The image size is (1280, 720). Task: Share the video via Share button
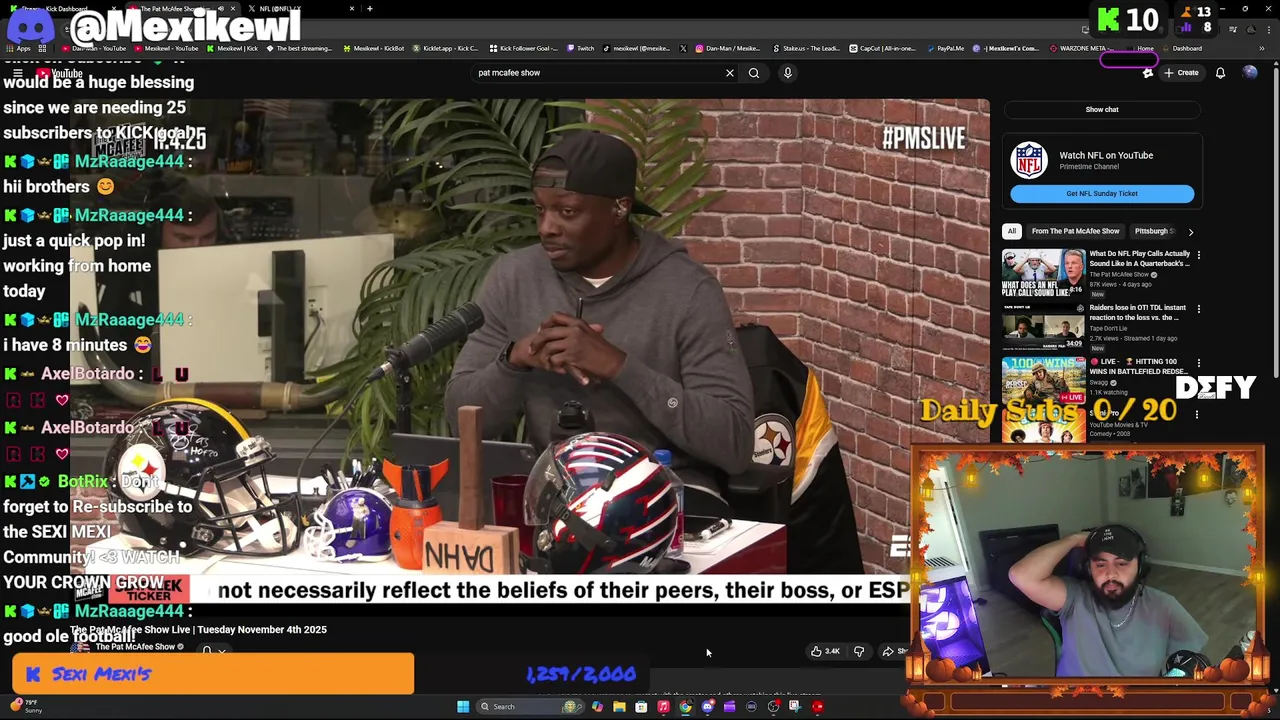click(894, 652)
